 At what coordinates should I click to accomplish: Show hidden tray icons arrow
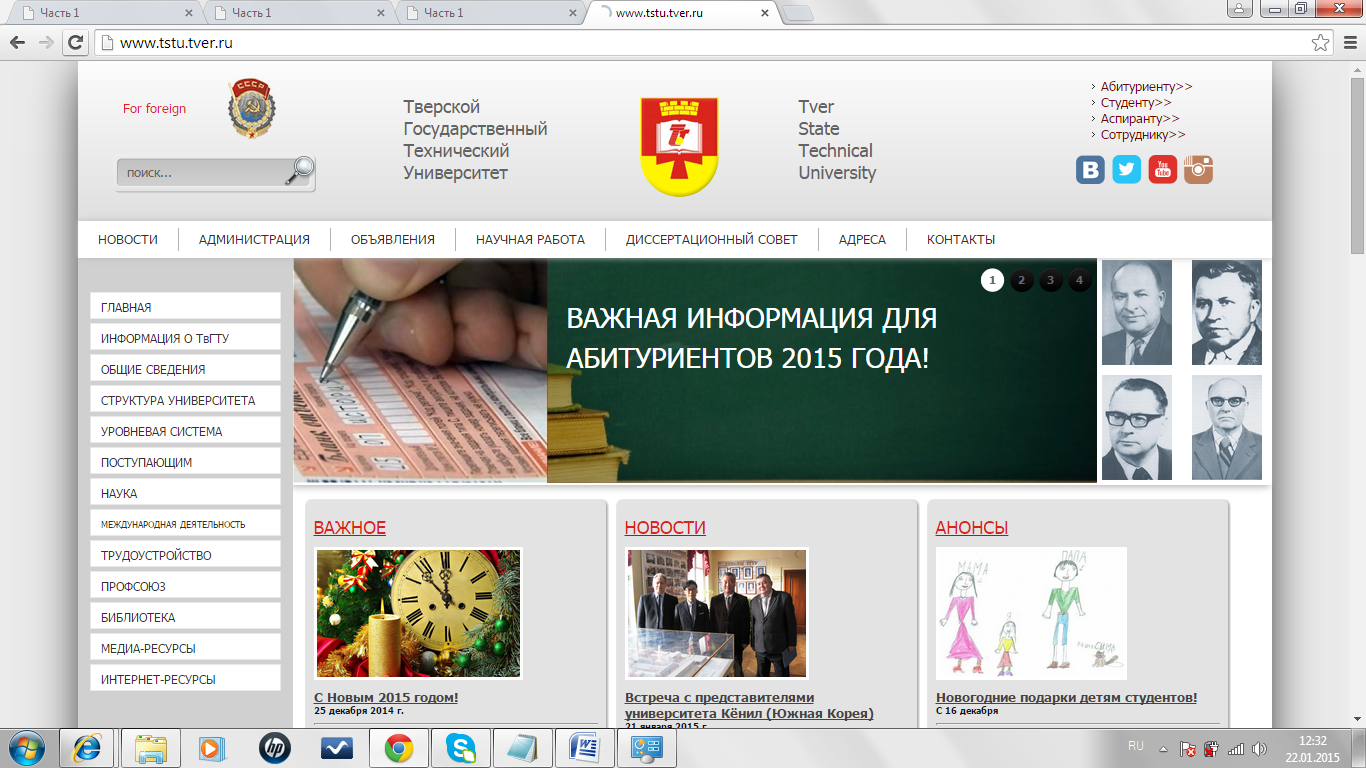tap(1163, 748)
